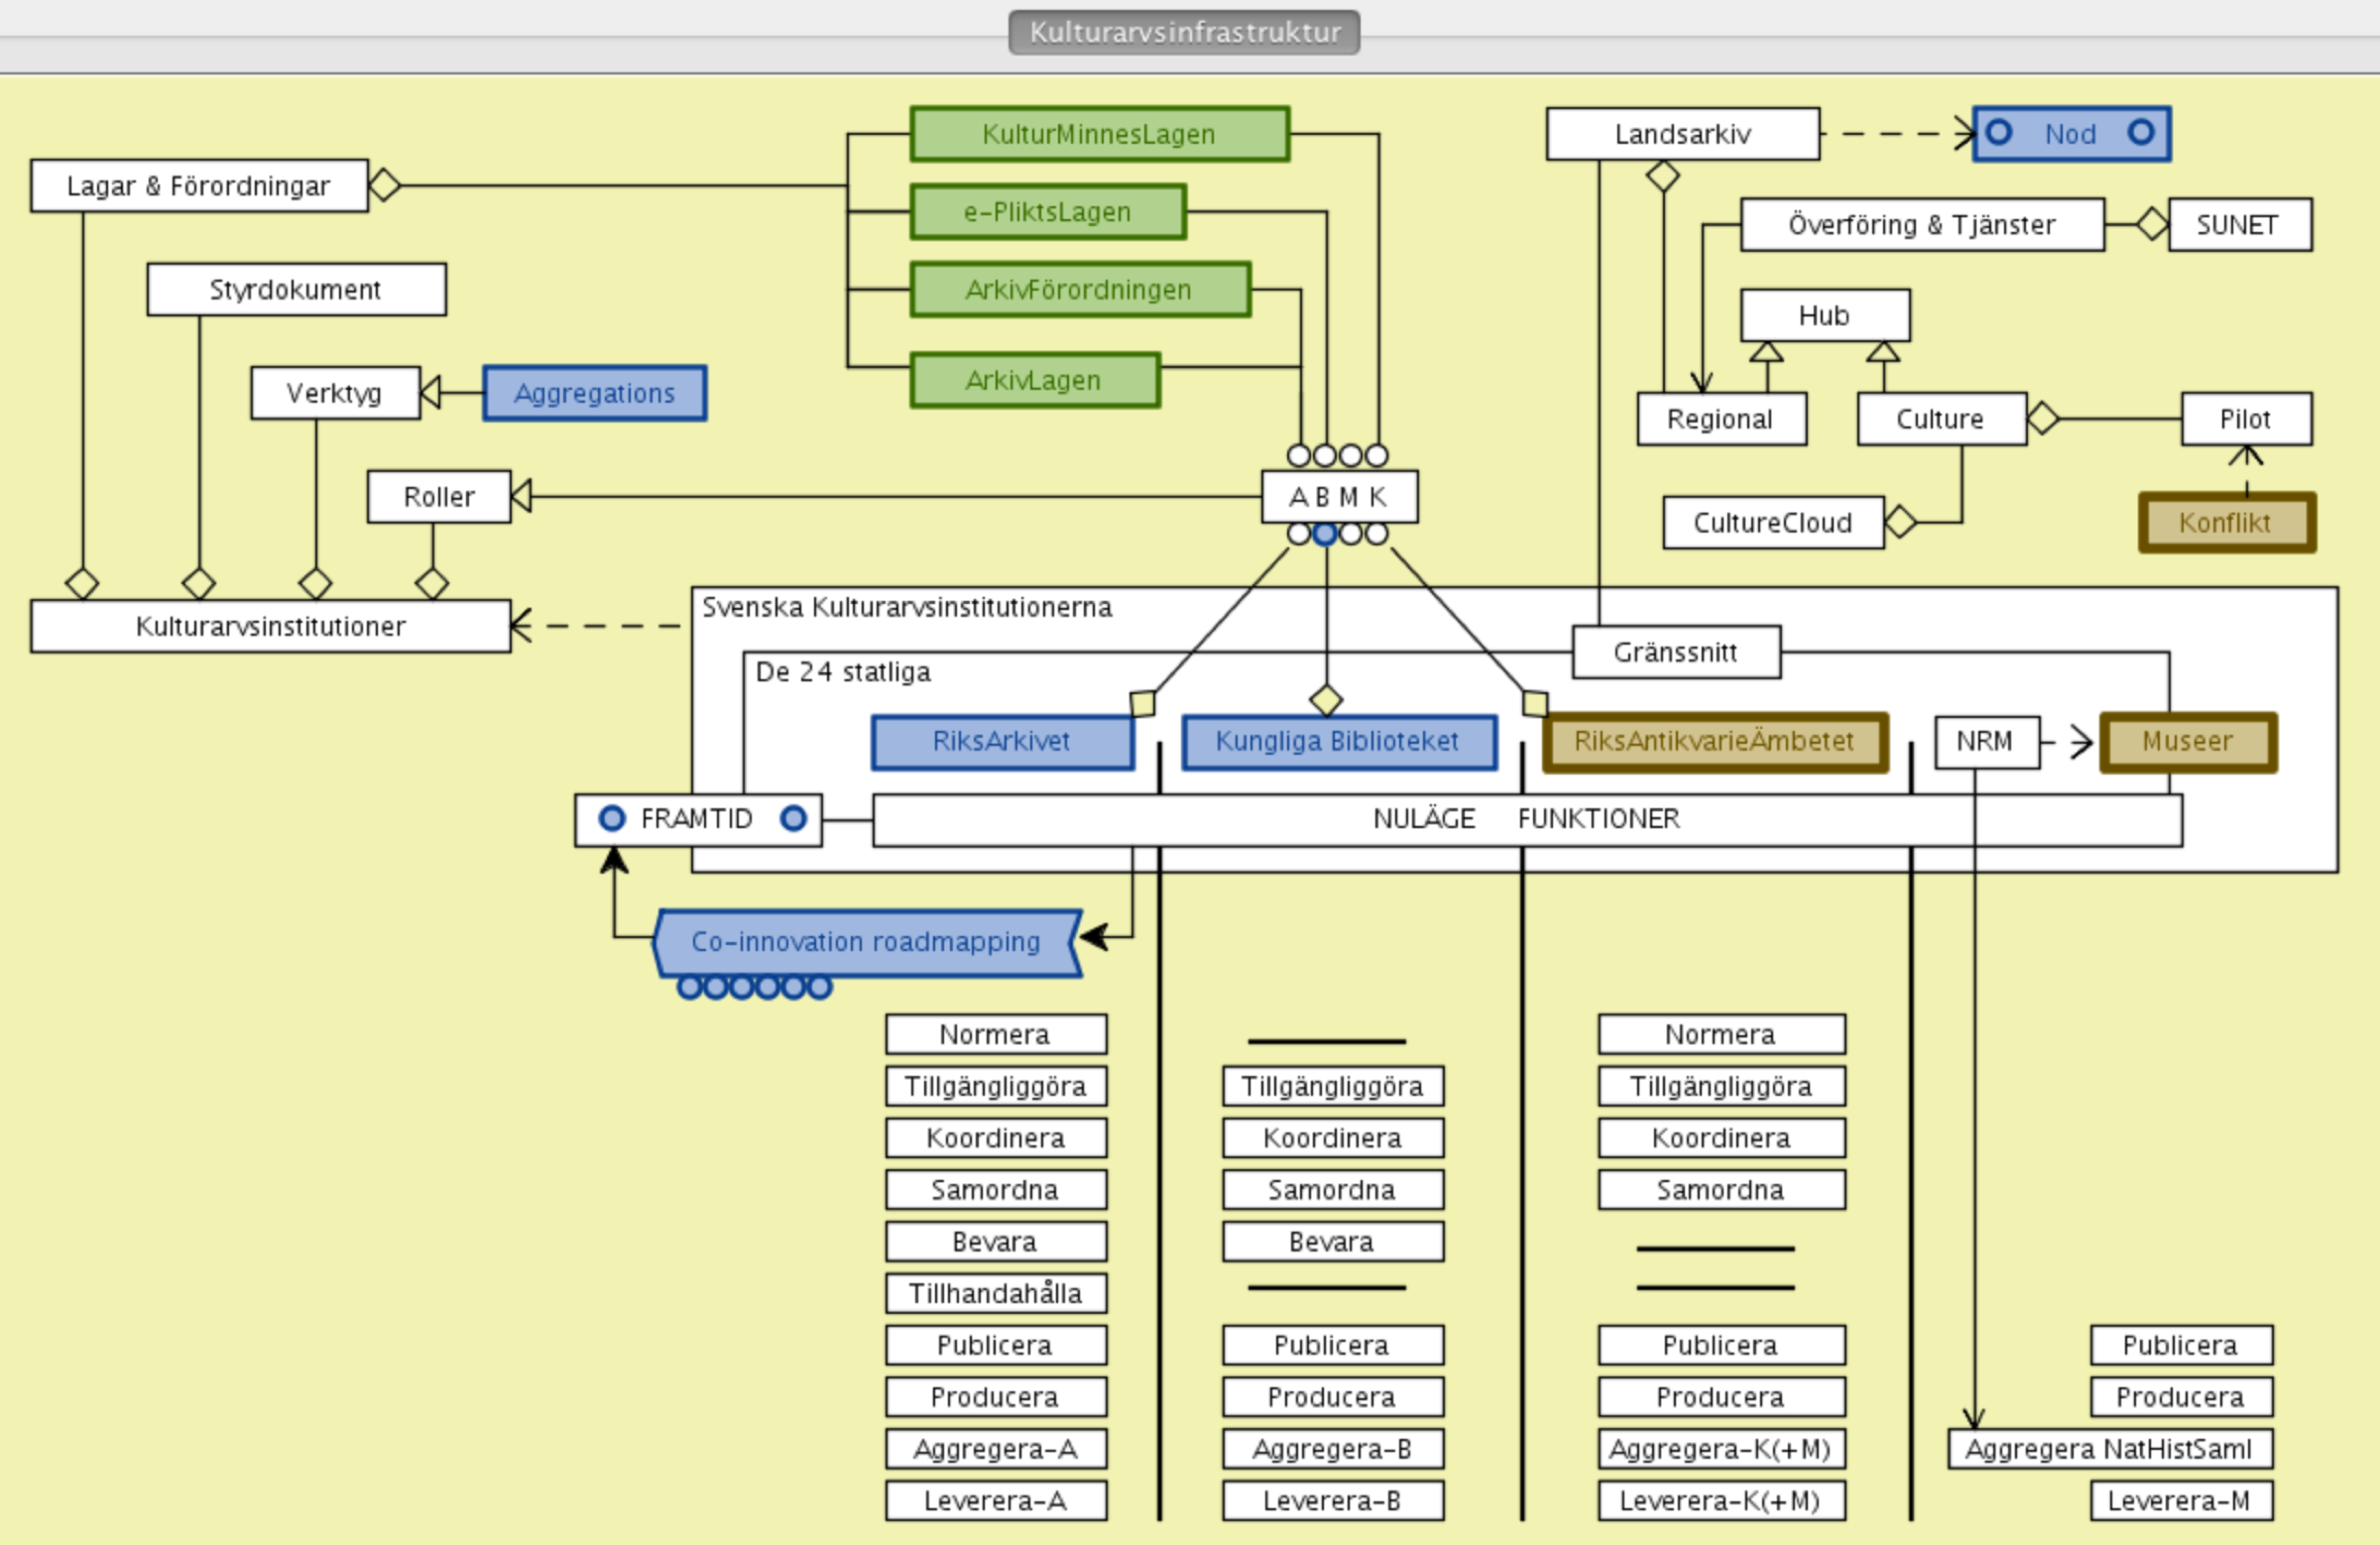Click diamond connector next to CultureCloud
2380x1545 pixels.
[1900, 521]
